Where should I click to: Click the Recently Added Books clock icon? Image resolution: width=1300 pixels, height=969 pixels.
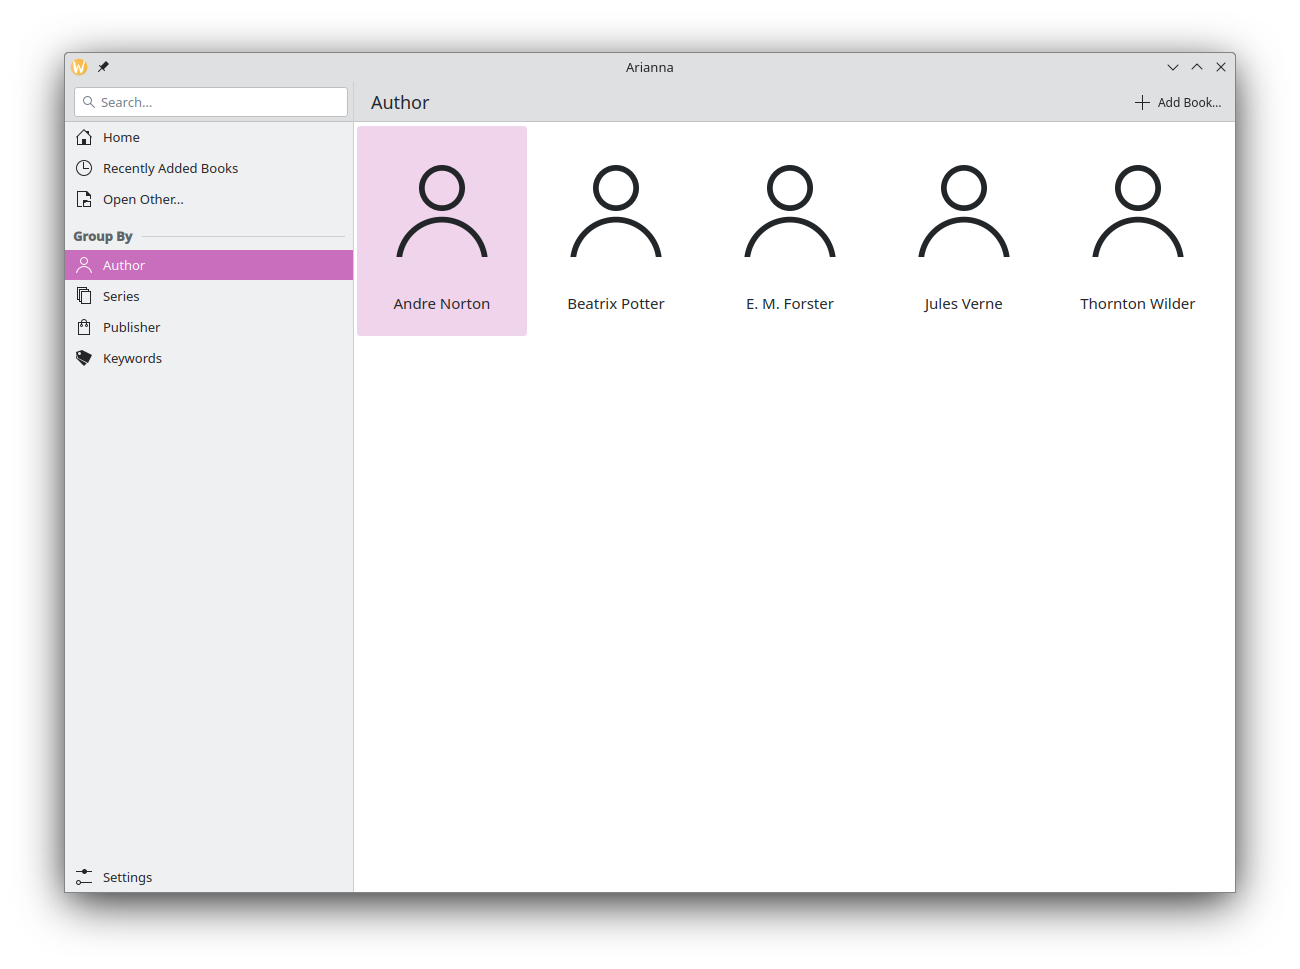[84, 168]
